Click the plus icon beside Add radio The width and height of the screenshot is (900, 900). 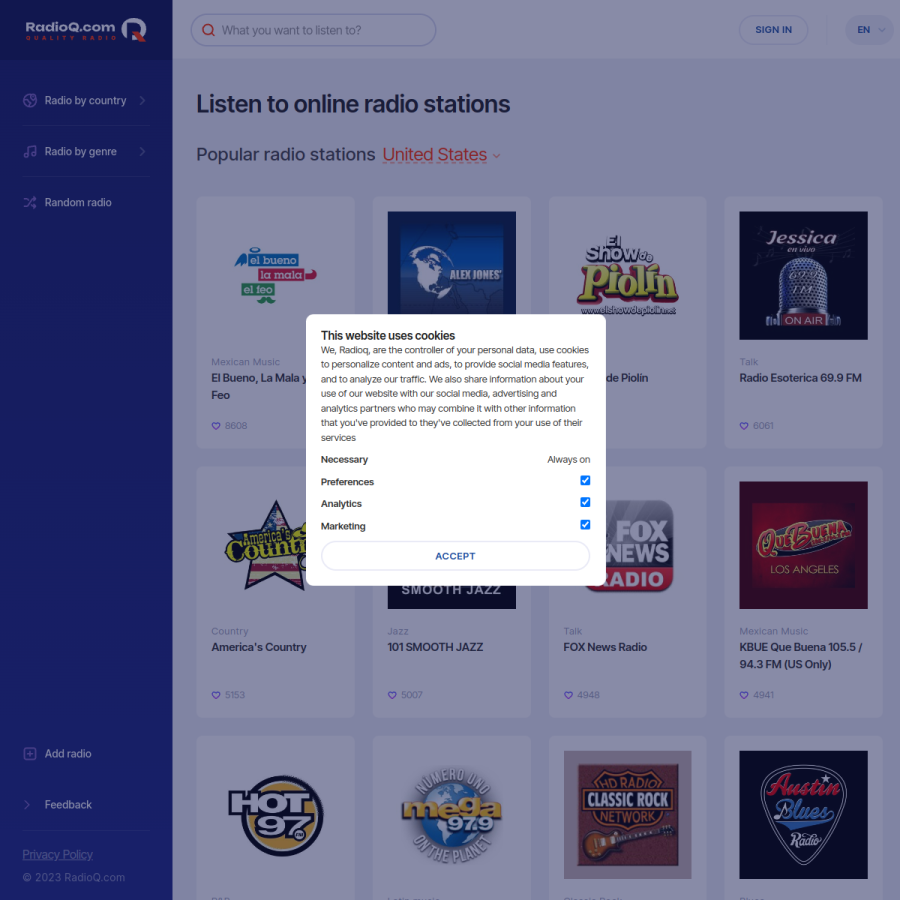pos(30,754)
